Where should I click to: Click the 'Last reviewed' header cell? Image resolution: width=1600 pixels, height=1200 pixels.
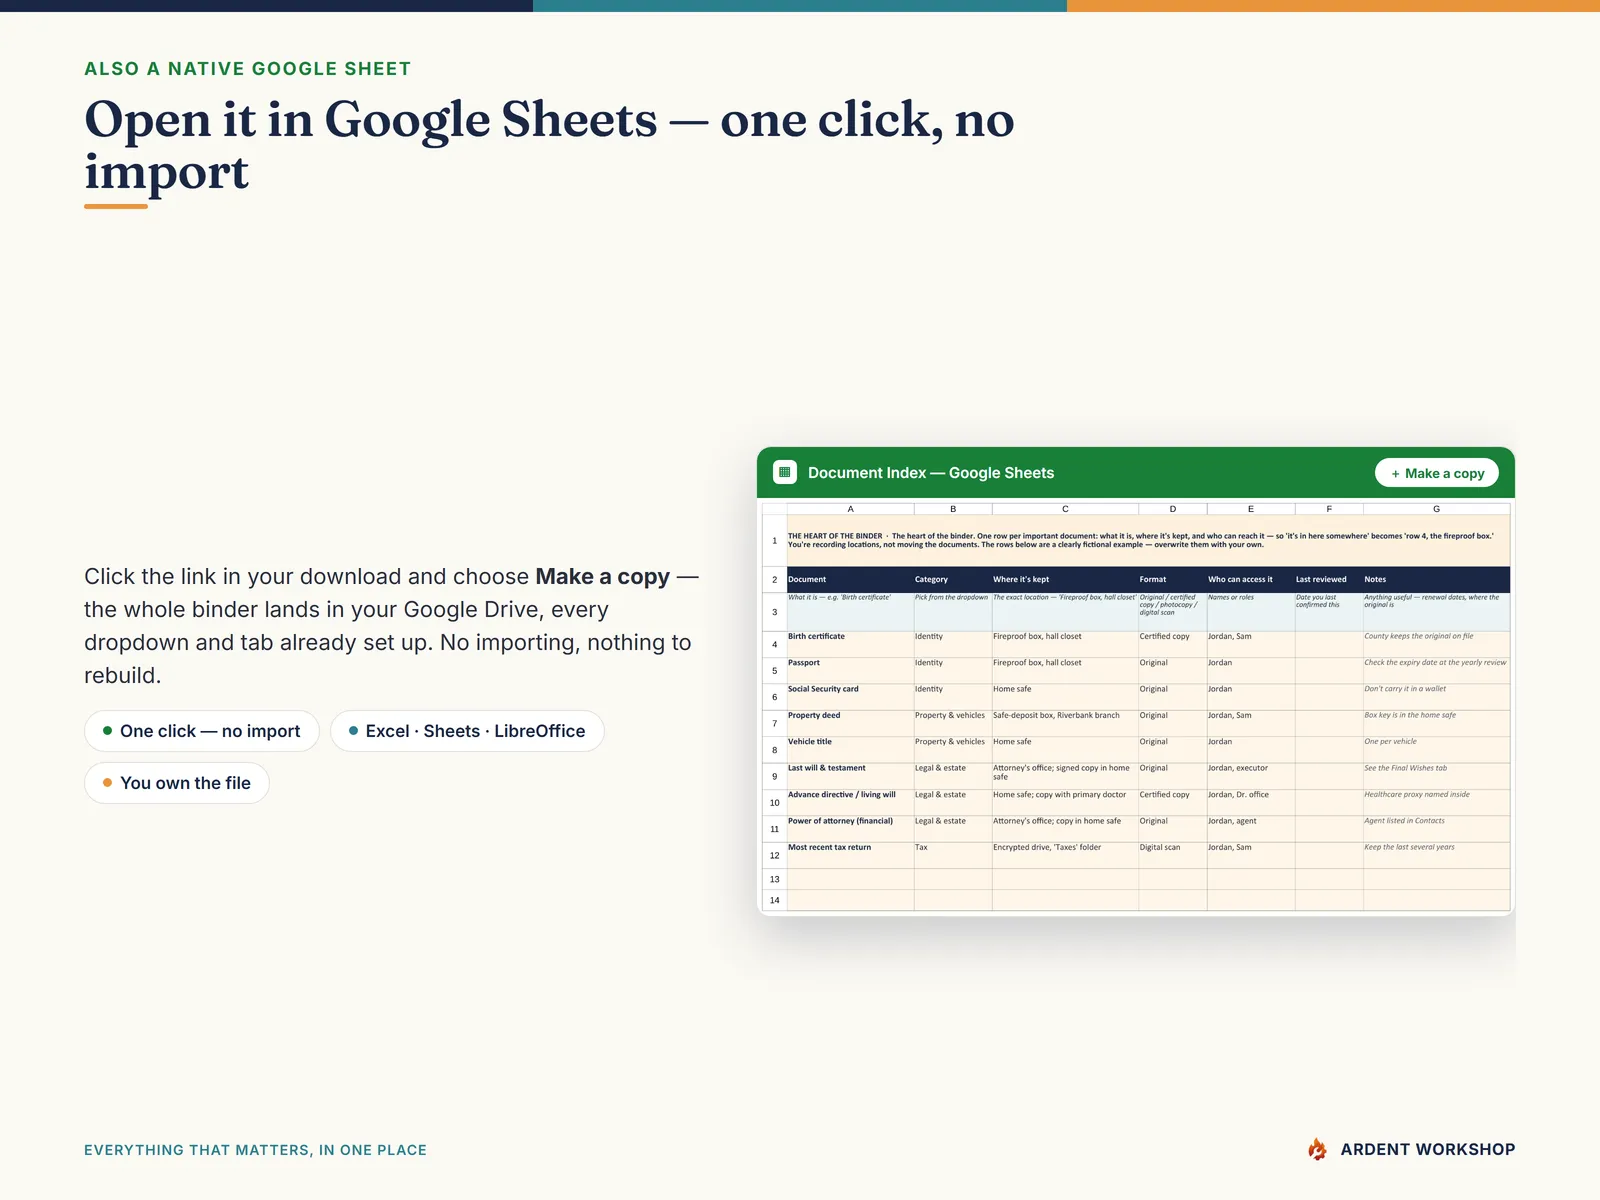[1329, 579]
